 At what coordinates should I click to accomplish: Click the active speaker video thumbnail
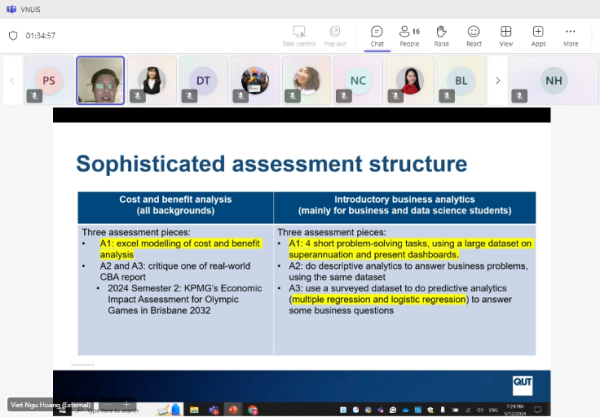100,80
